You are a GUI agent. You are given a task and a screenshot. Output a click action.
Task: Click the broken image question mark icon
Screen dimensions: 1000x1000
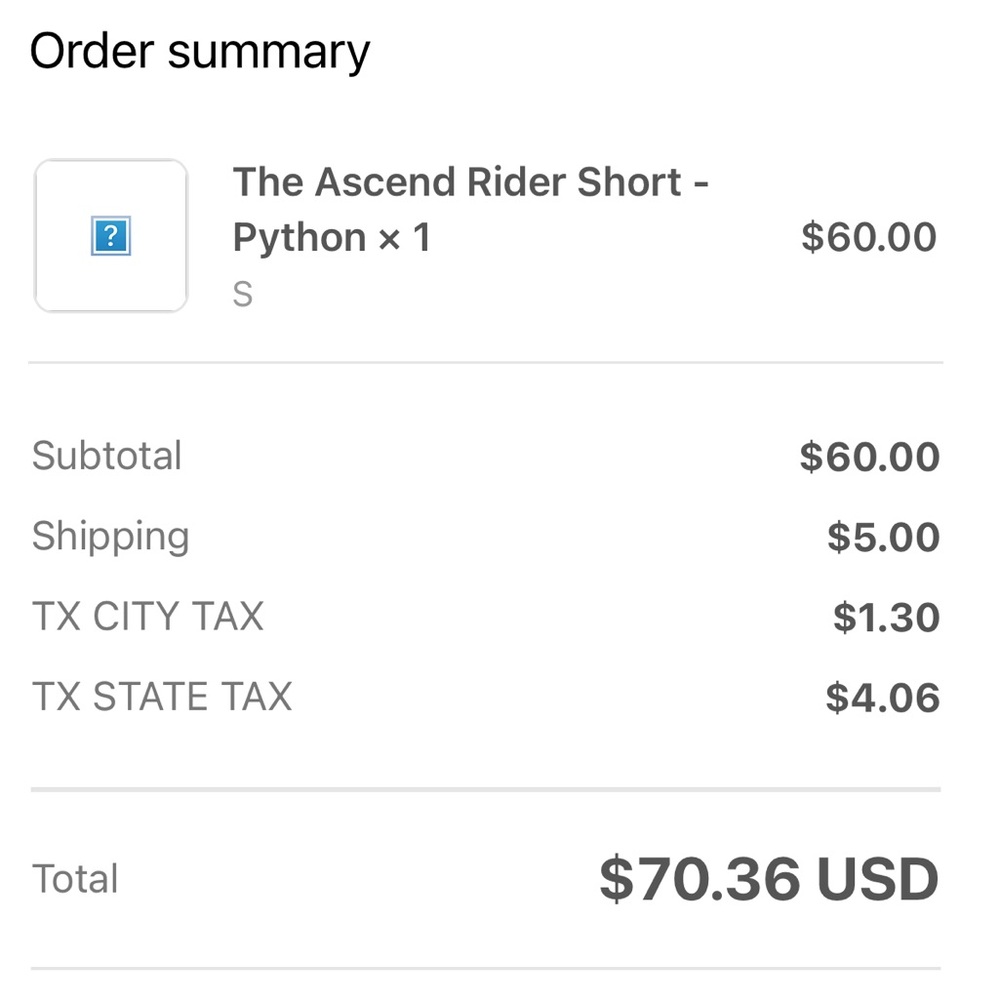[111, 238]
